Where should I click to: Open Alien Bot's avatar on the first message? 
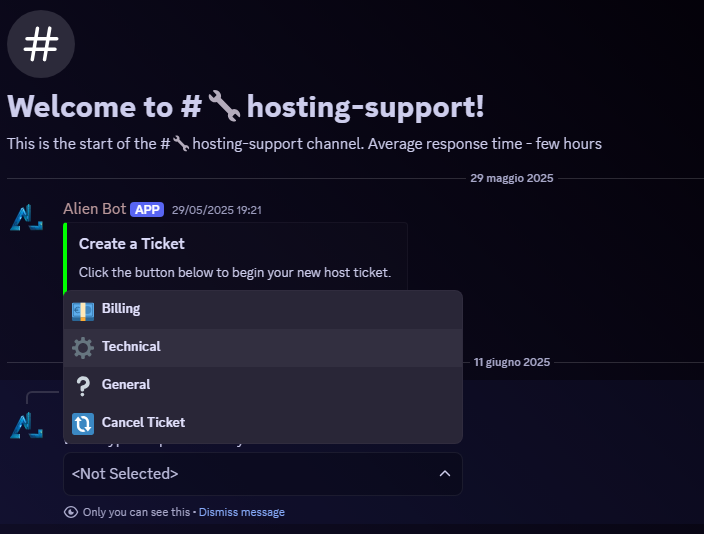pos(26,217)
